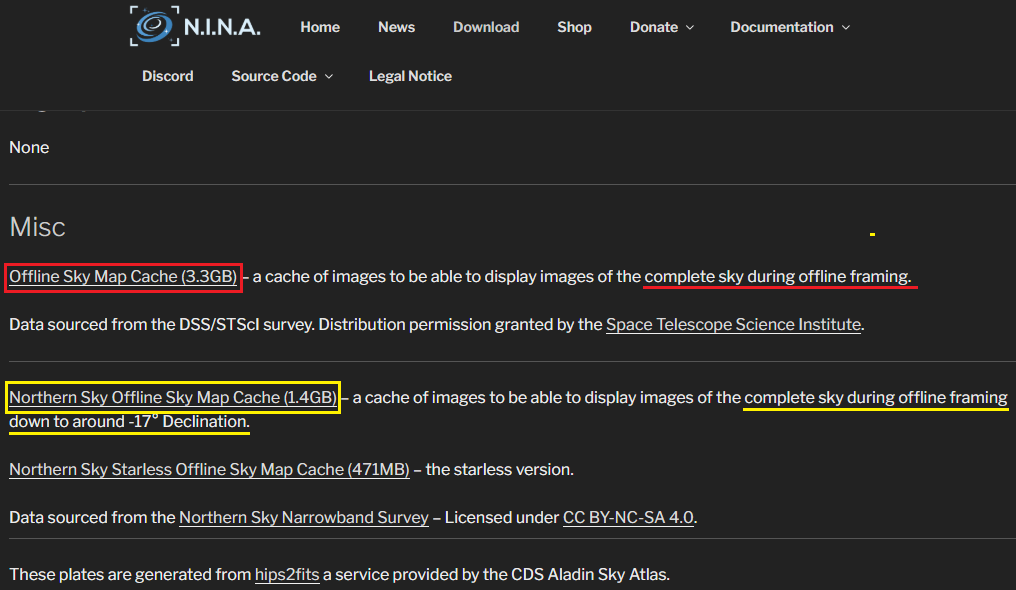Expand the Donate dropdown chevron
1016x590 pixels.
[689, 28]
